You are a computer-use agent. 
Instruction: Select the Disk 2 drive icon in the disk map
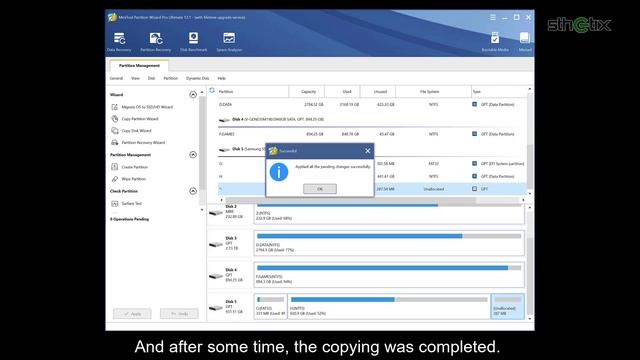pyautogui.click(x=216, y=213)
